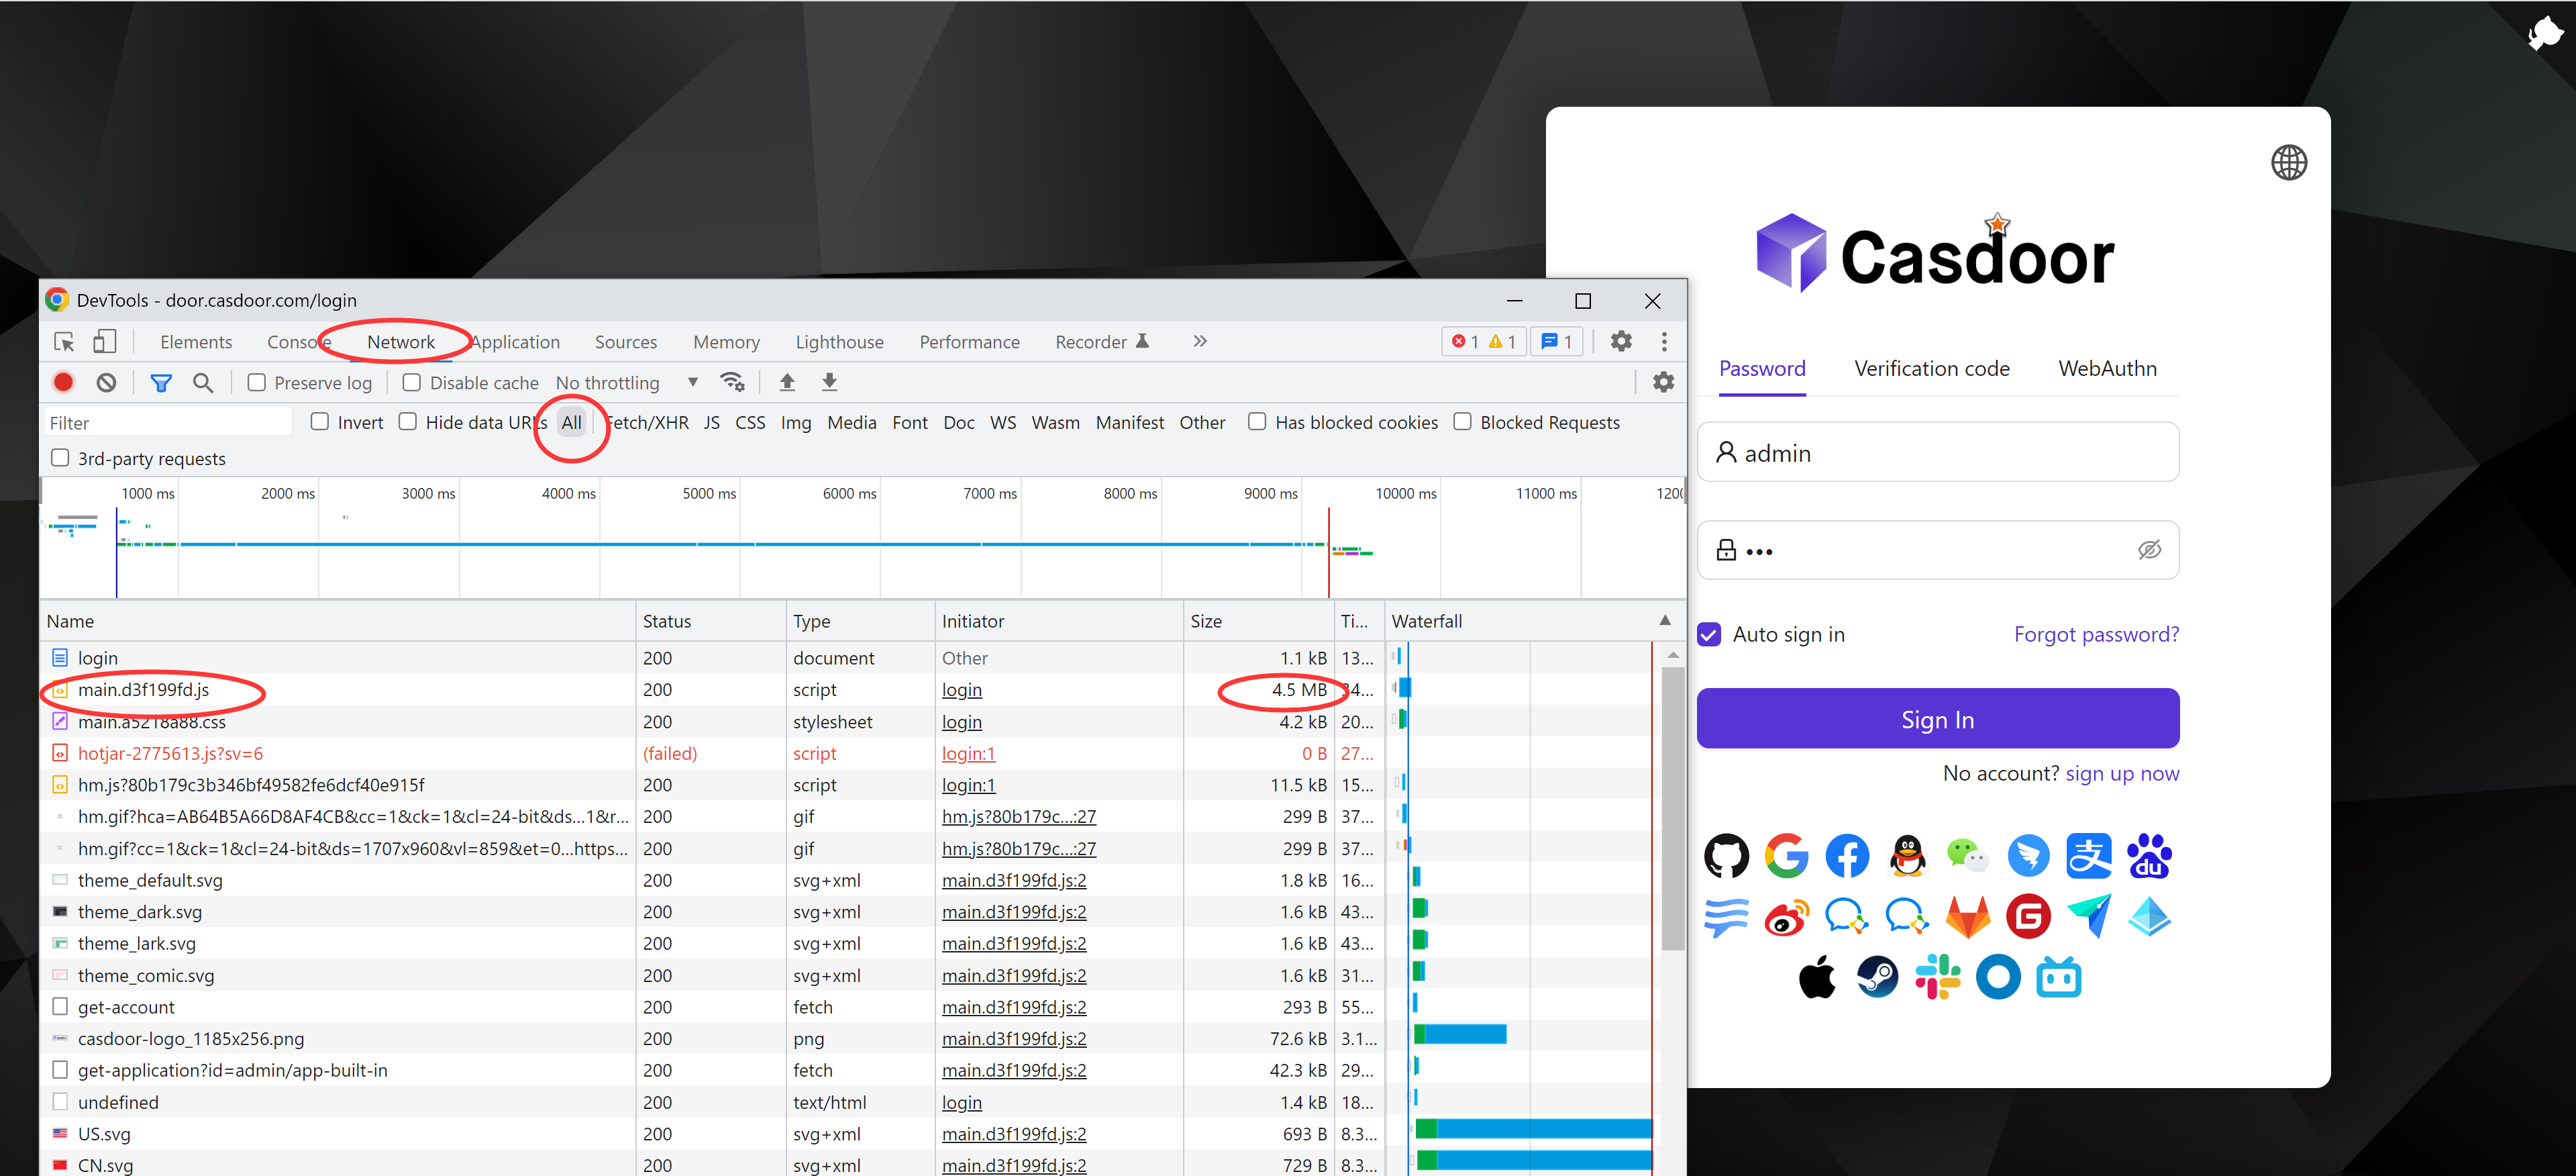2576x1176 pixels.
Task: Sign in with the GitHub icon
Action: [x=1726, y=856]
